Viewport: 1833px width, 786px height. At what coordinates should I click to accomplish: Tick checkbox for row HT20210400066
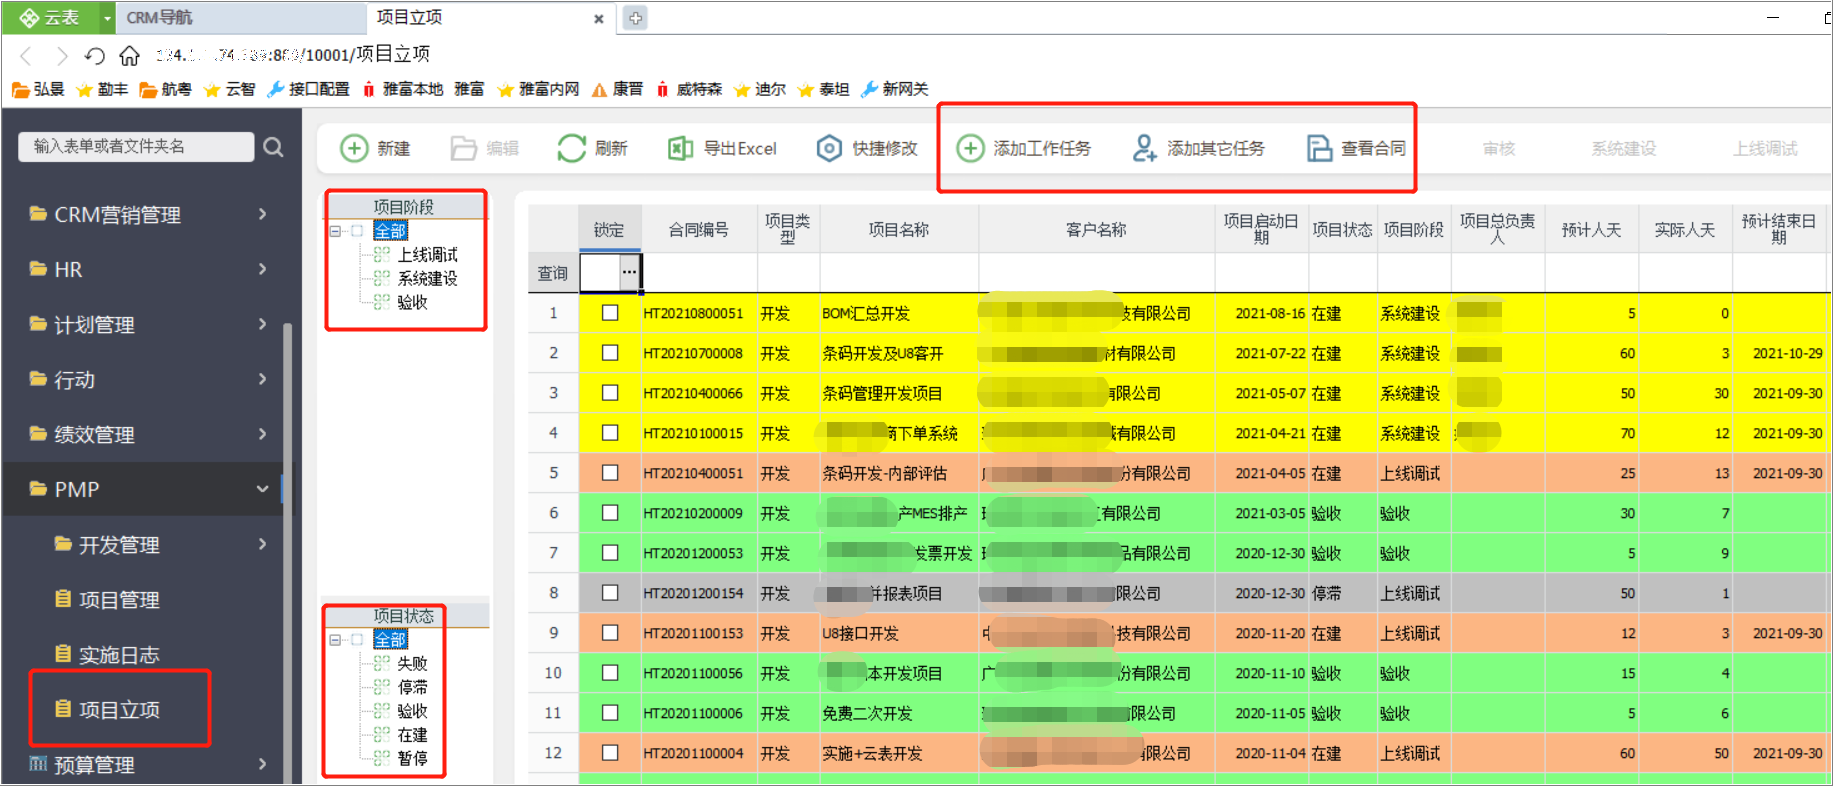(x=610, y=393)
